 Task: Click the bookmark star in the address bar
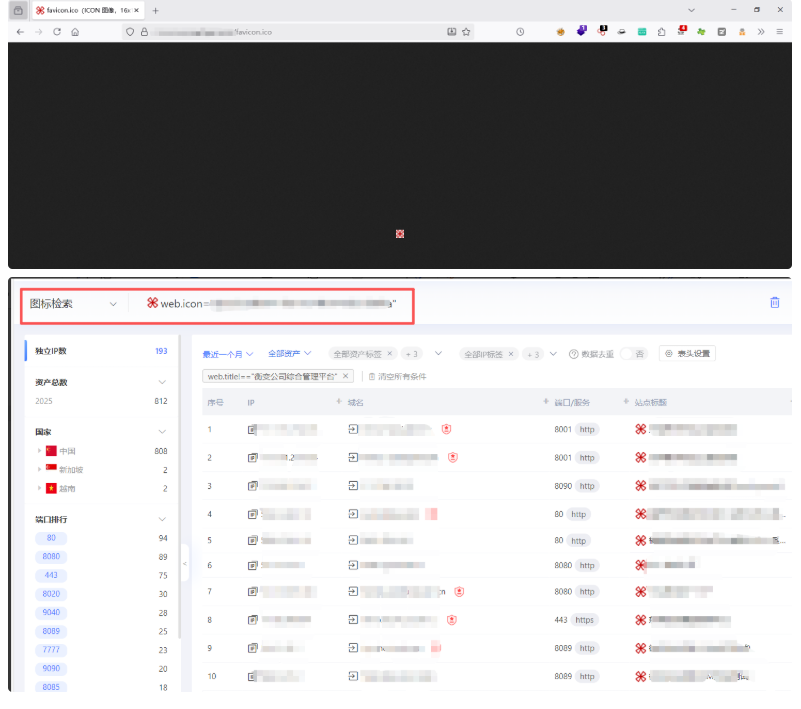(x=464, y=31)
